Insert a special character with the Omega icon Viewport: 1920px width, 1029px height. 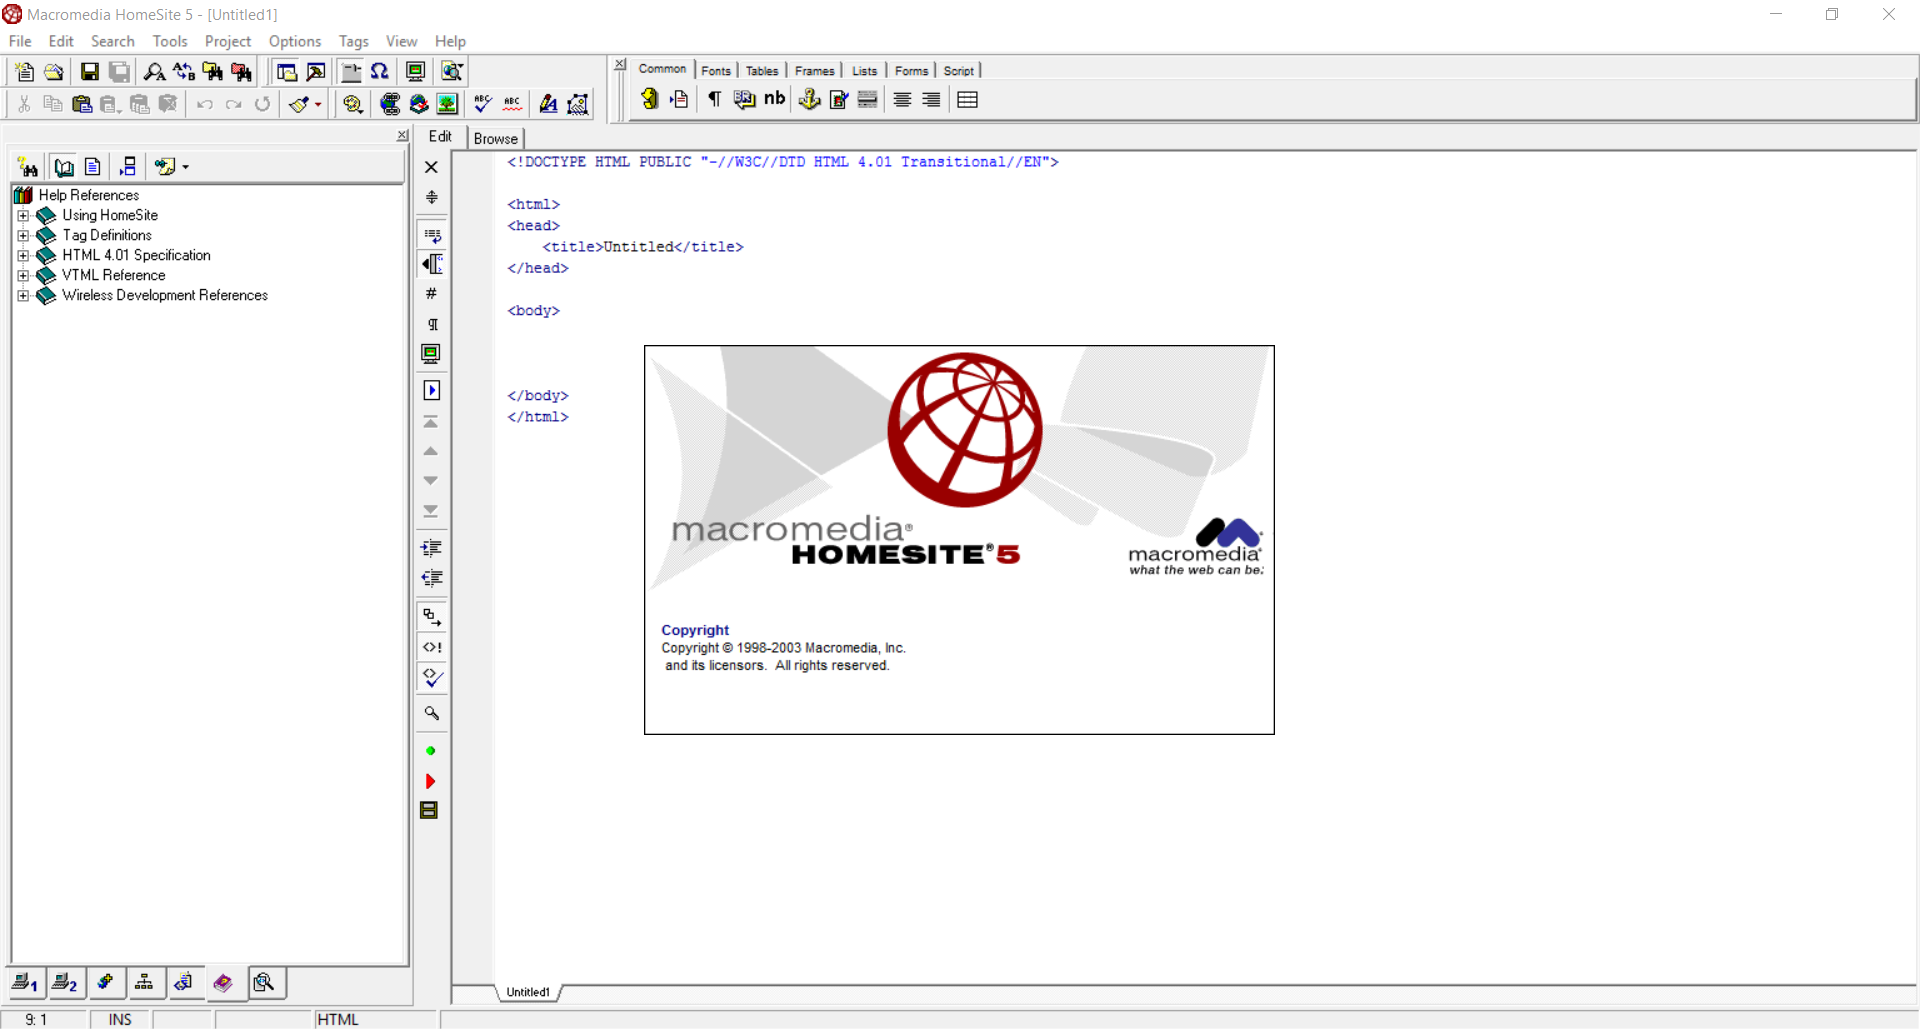coord(380,72)
